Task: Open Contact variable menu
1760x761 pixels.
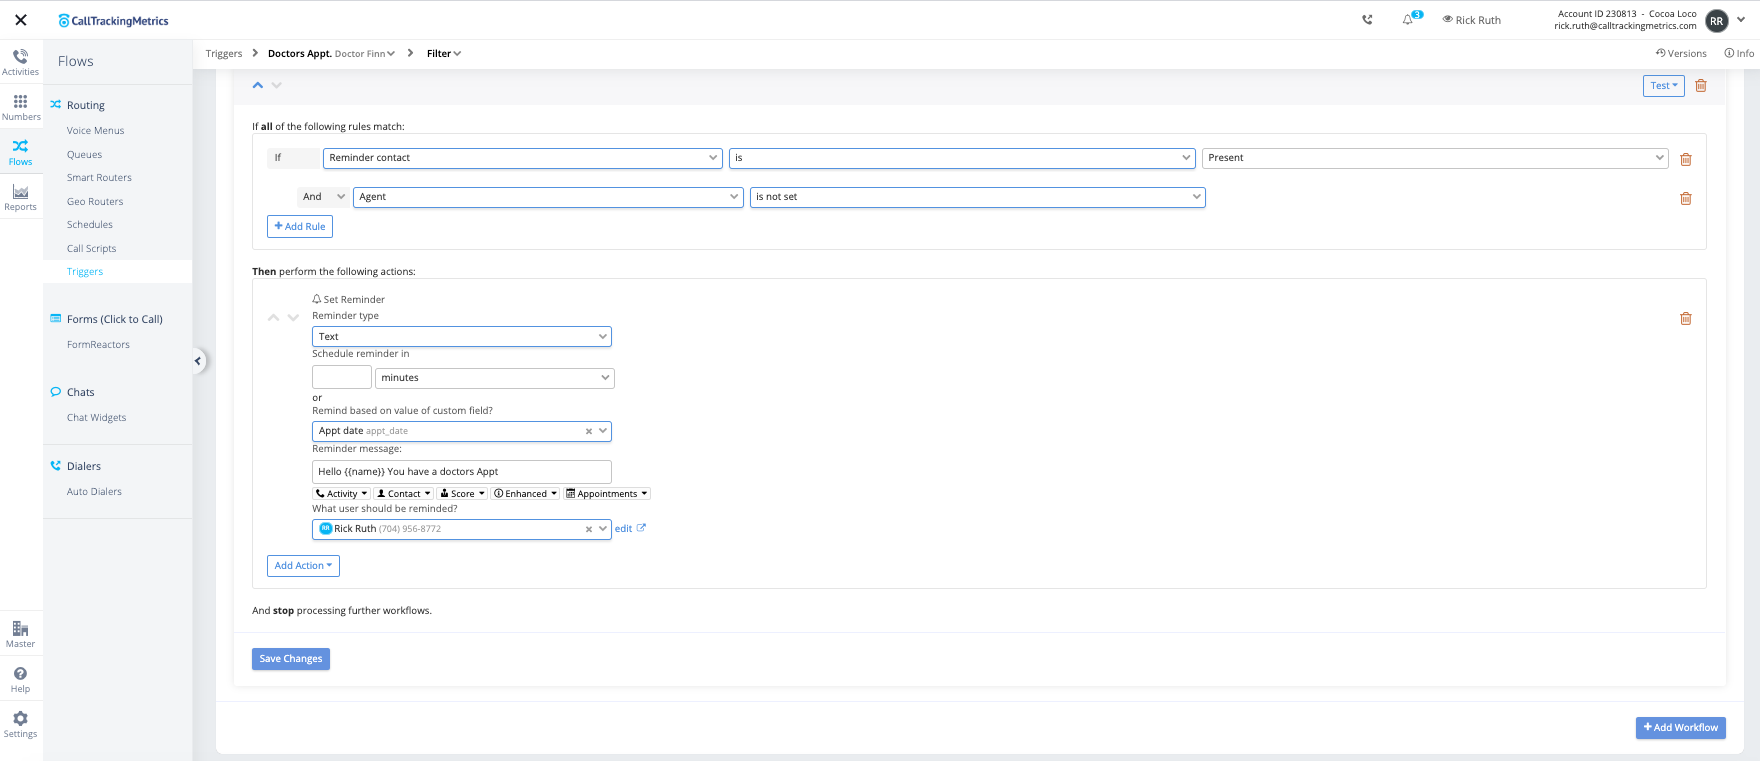Action: 404,494
